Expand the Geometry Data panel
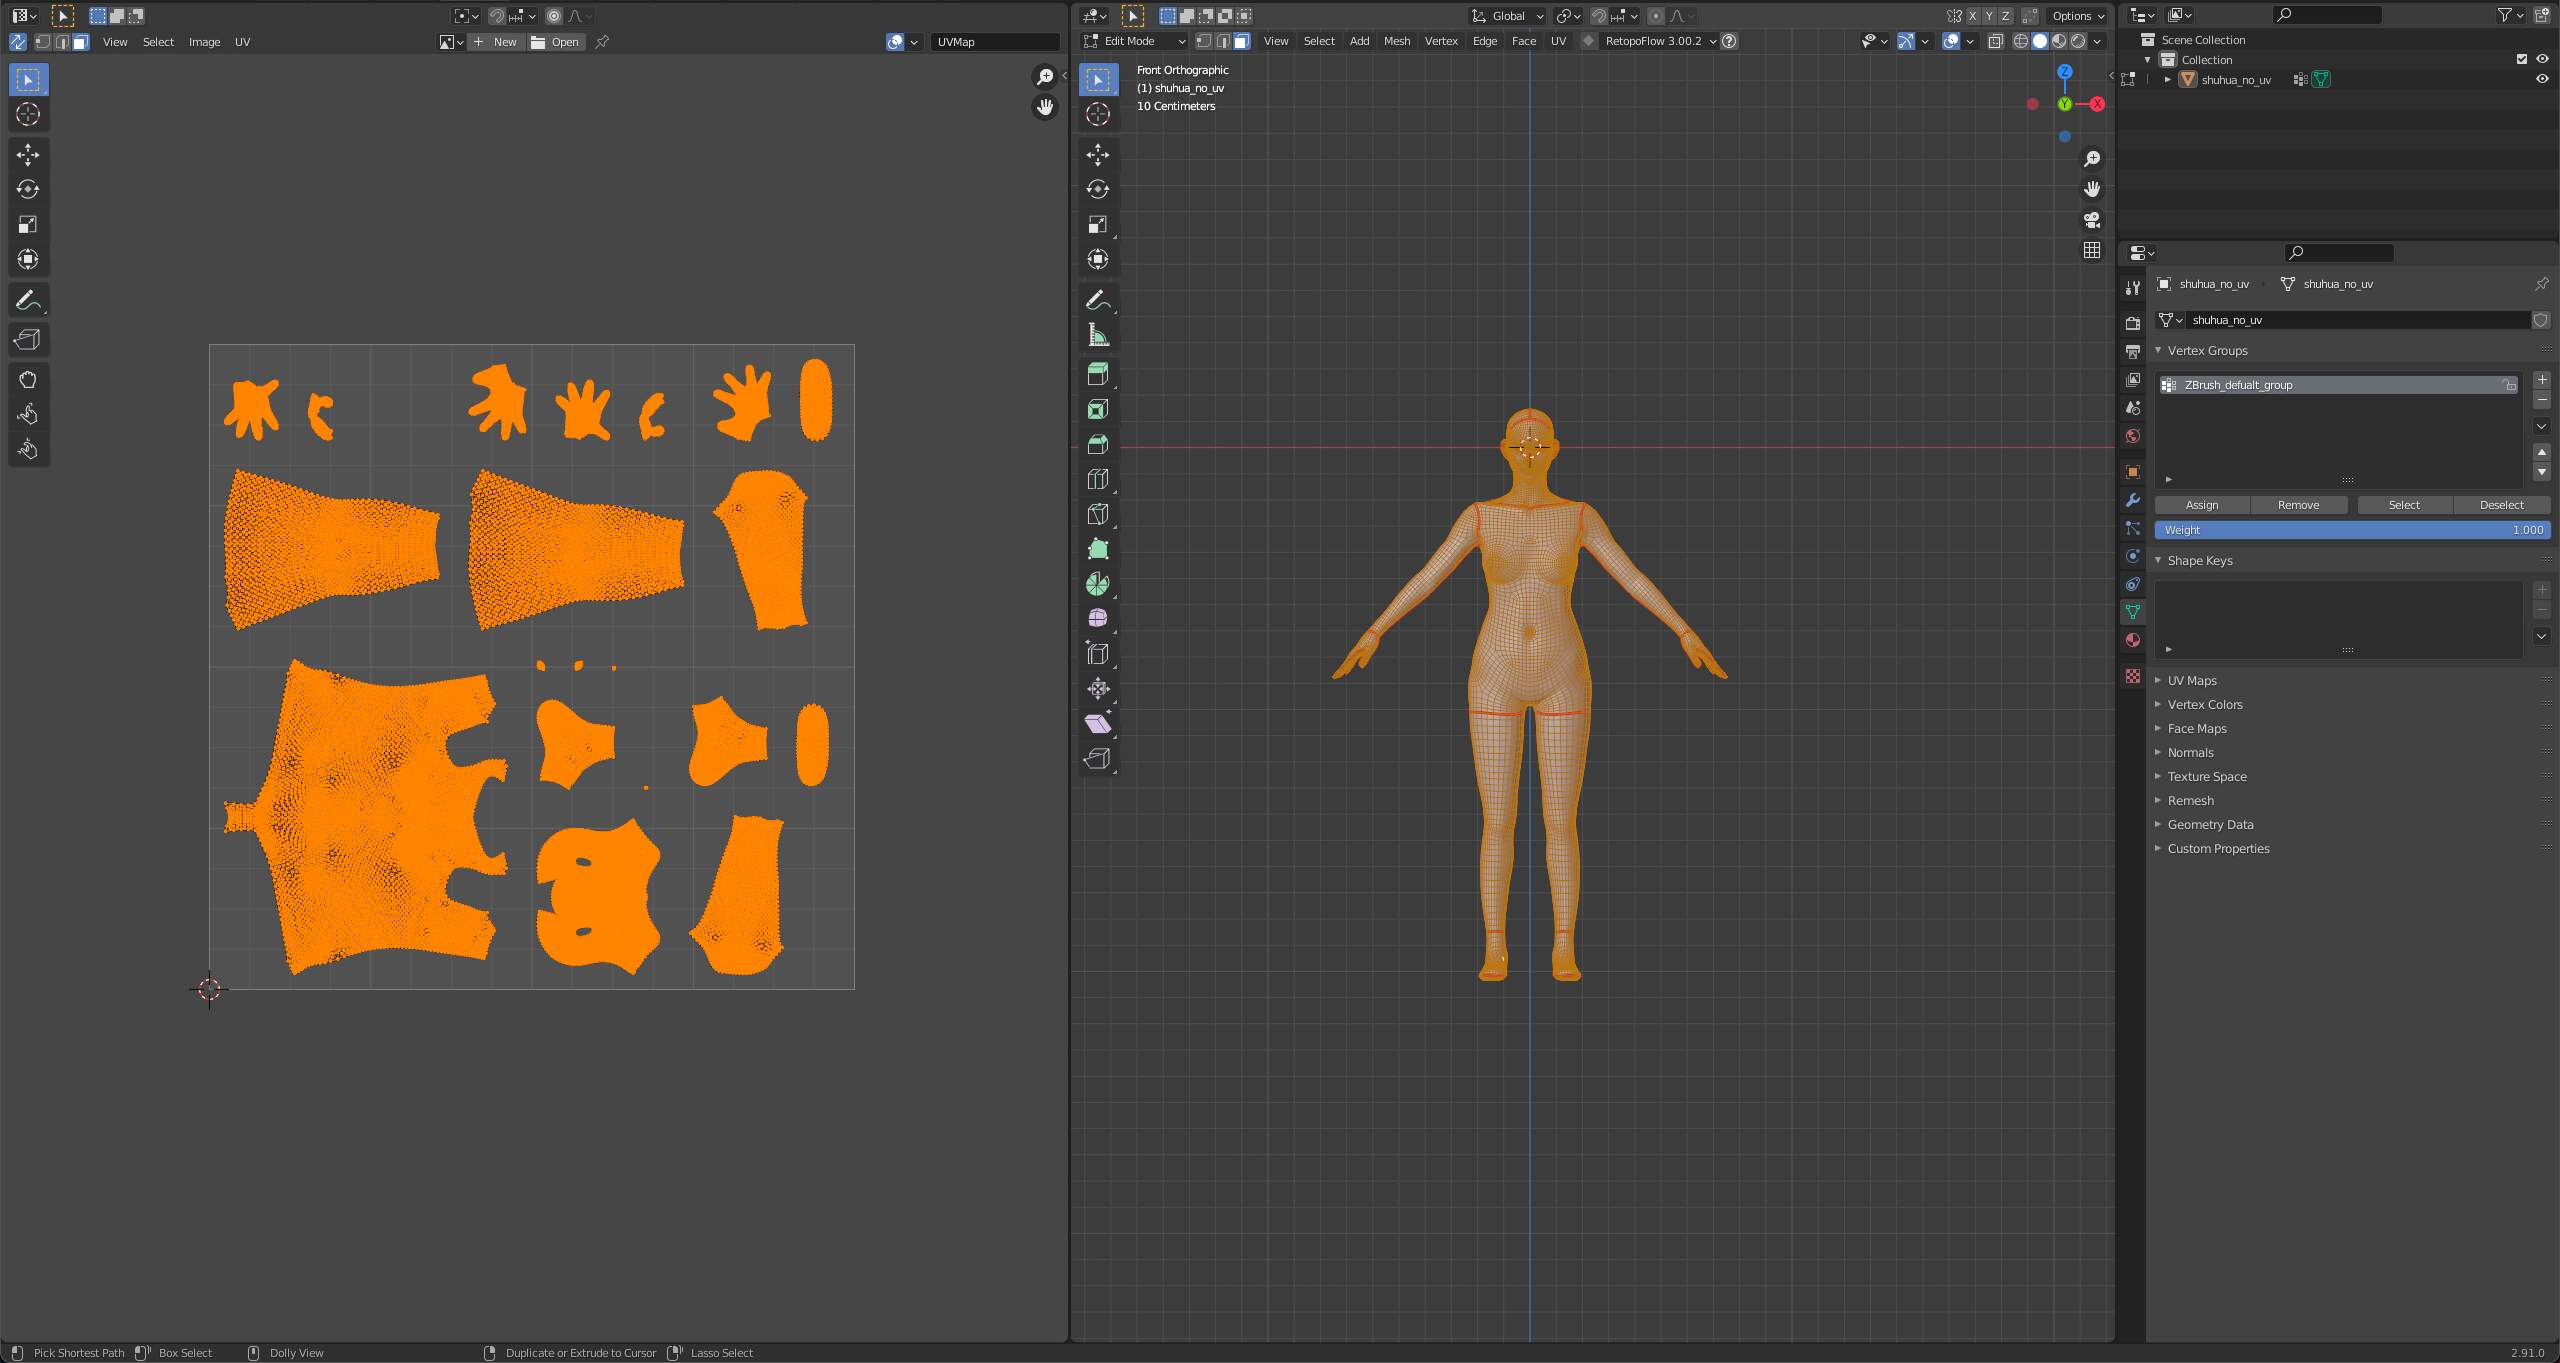Image resolution: width=2560 pixels, height=1363 pixels. (x=2210, y=824)
